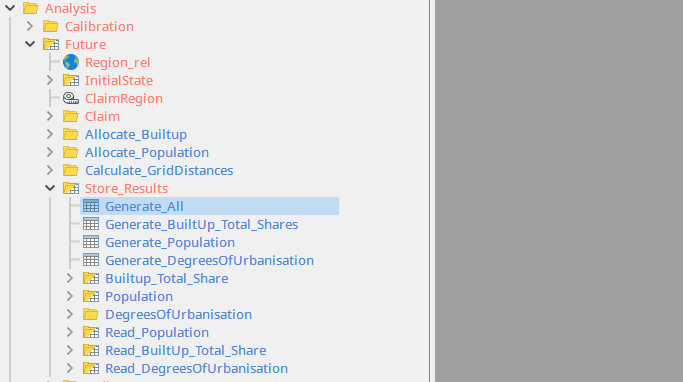
Task: Select the Builtup_Total_Share item
Action: 167,278
